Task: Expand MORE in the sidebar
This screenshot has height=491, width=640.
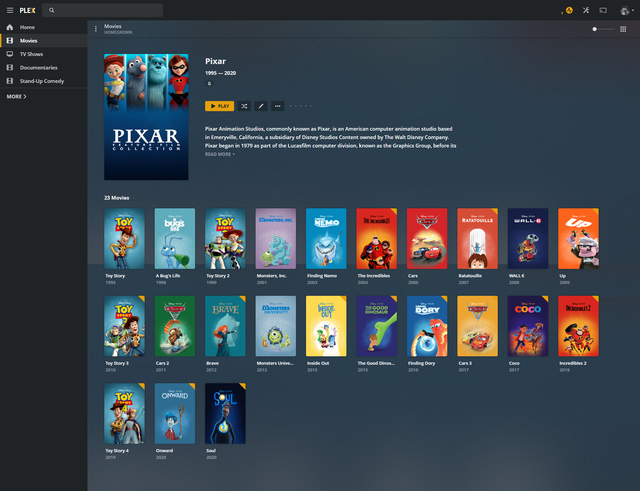Action: [x=16, y=97]
